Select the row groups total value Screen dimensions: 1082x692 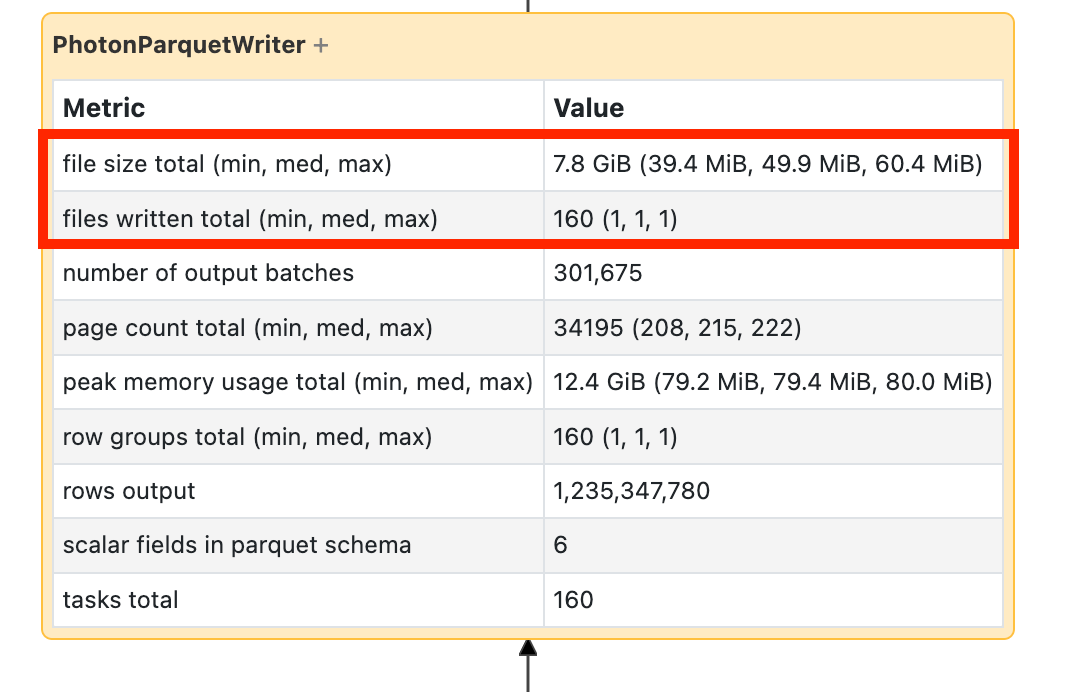pos(616,437)
